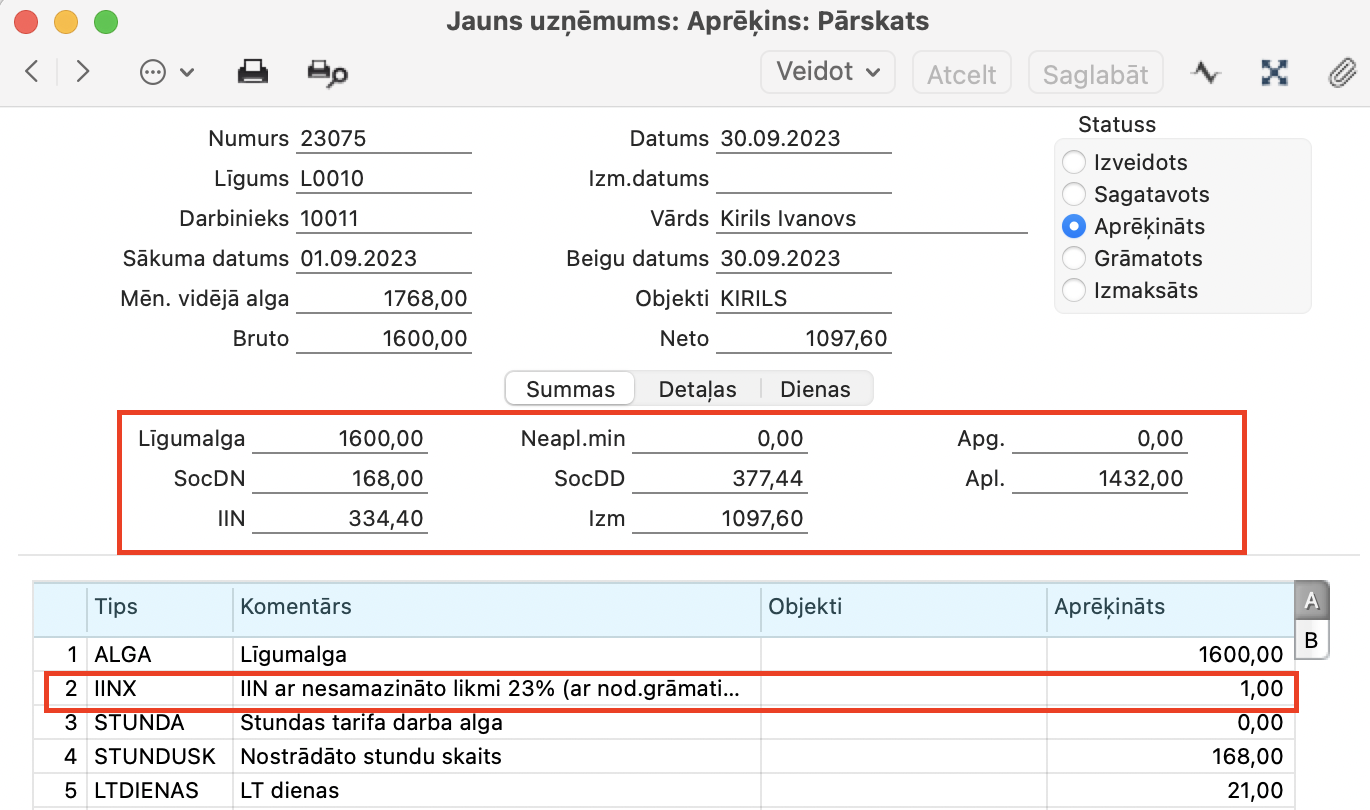Open the ellipsis actions menu
The width and height of the screenshot is (1370, 810).
(166, 73)
